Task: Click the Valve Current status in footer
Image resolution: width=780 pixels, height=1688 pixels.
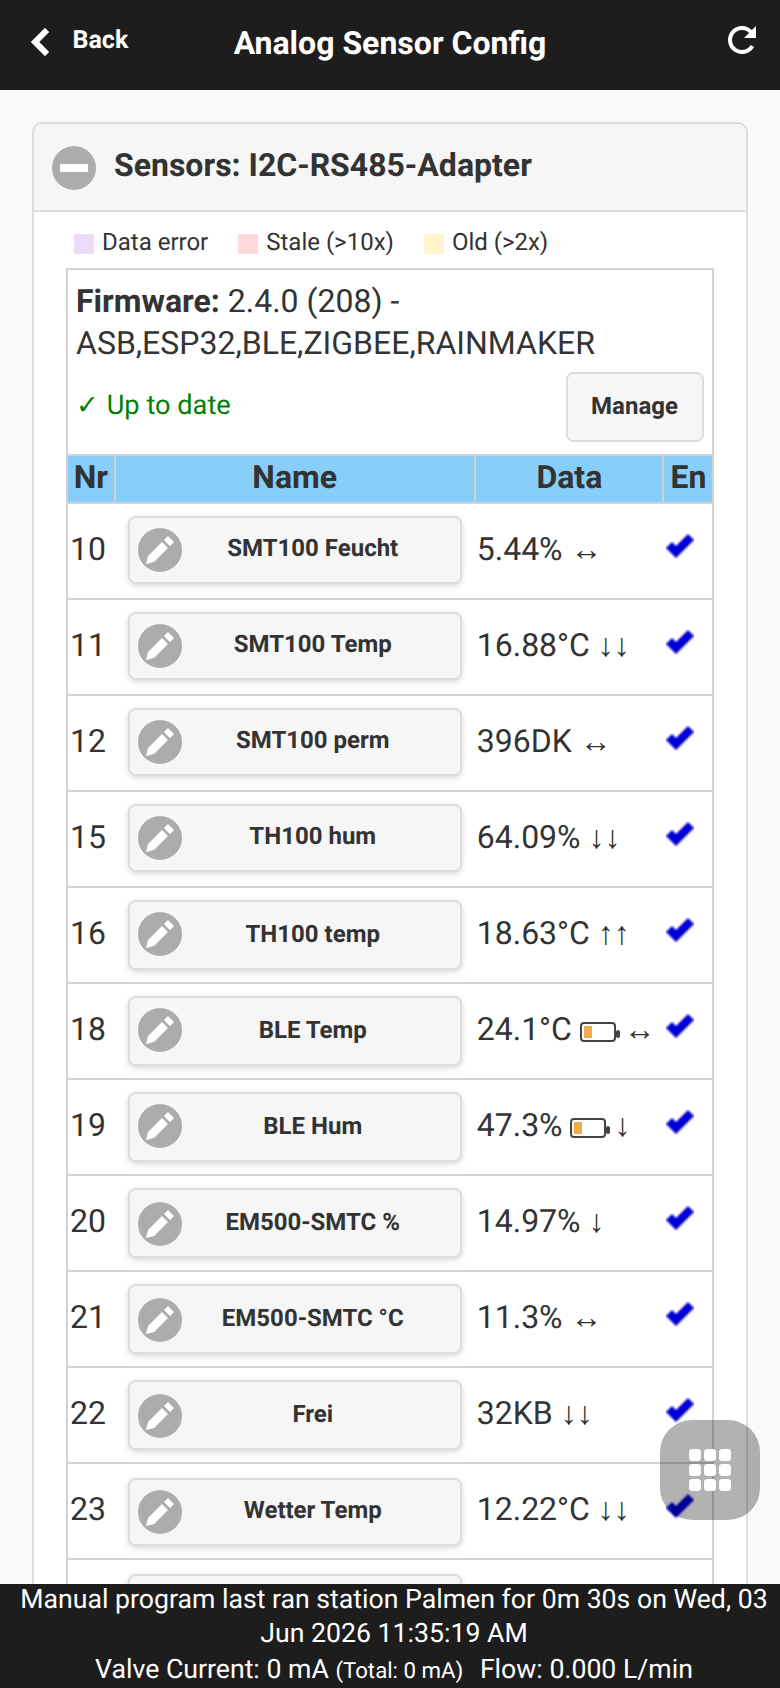Action: 279,1669
